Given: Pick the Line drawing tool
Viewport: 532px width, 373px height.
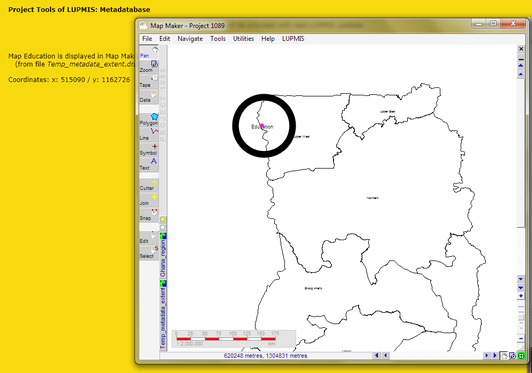Looking at the screenshot, I should [149, 134].
